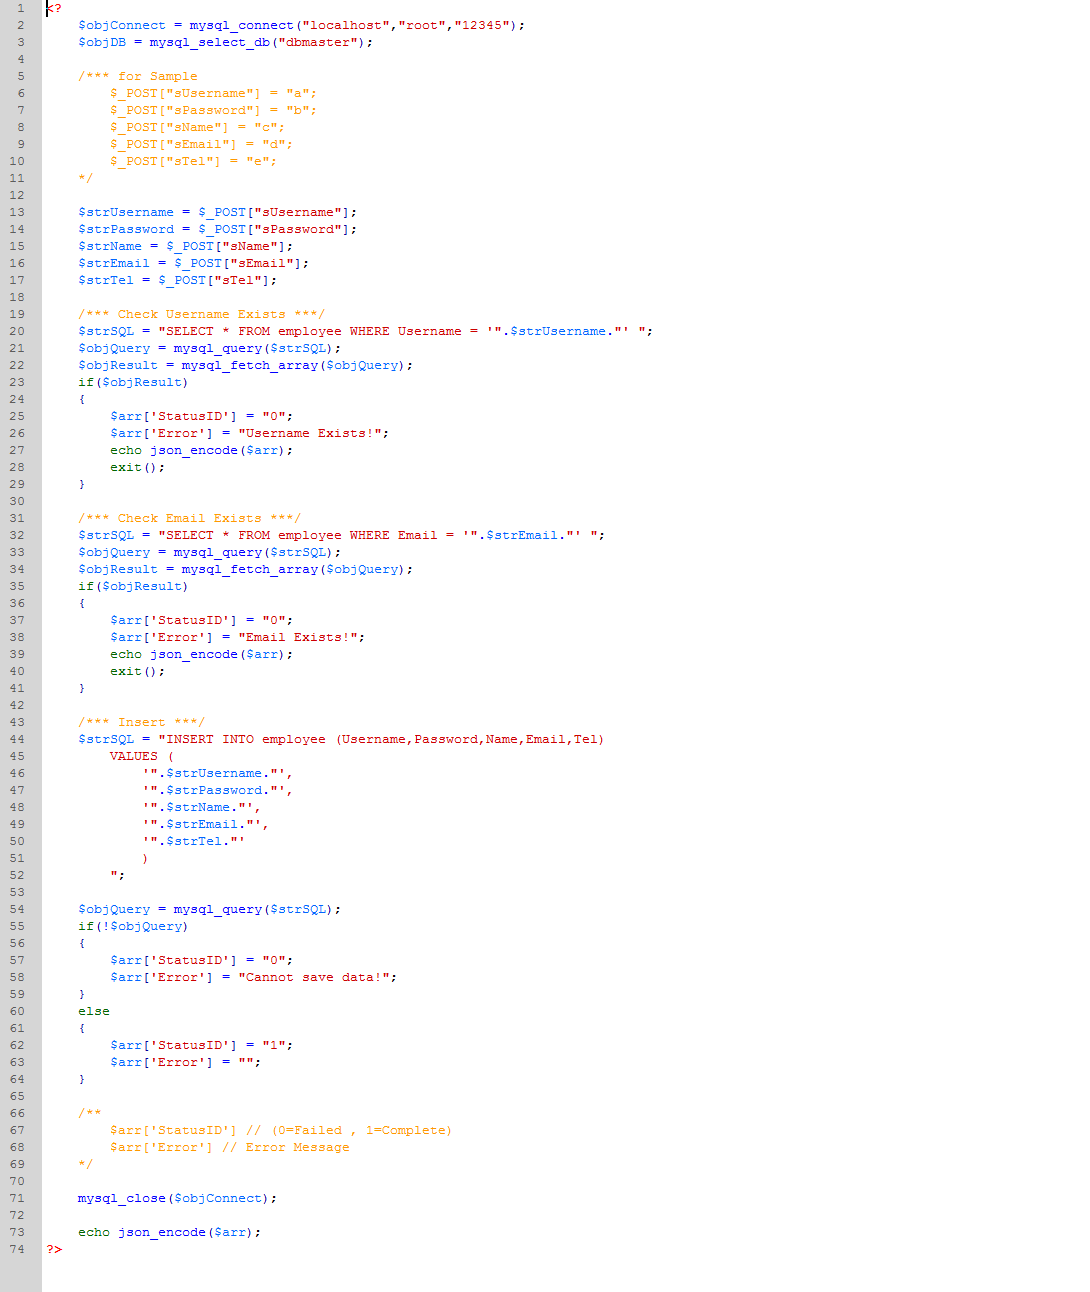Click the "Check Username Exists" comment
1090x1292 pixels.
[x=201, y=314]
